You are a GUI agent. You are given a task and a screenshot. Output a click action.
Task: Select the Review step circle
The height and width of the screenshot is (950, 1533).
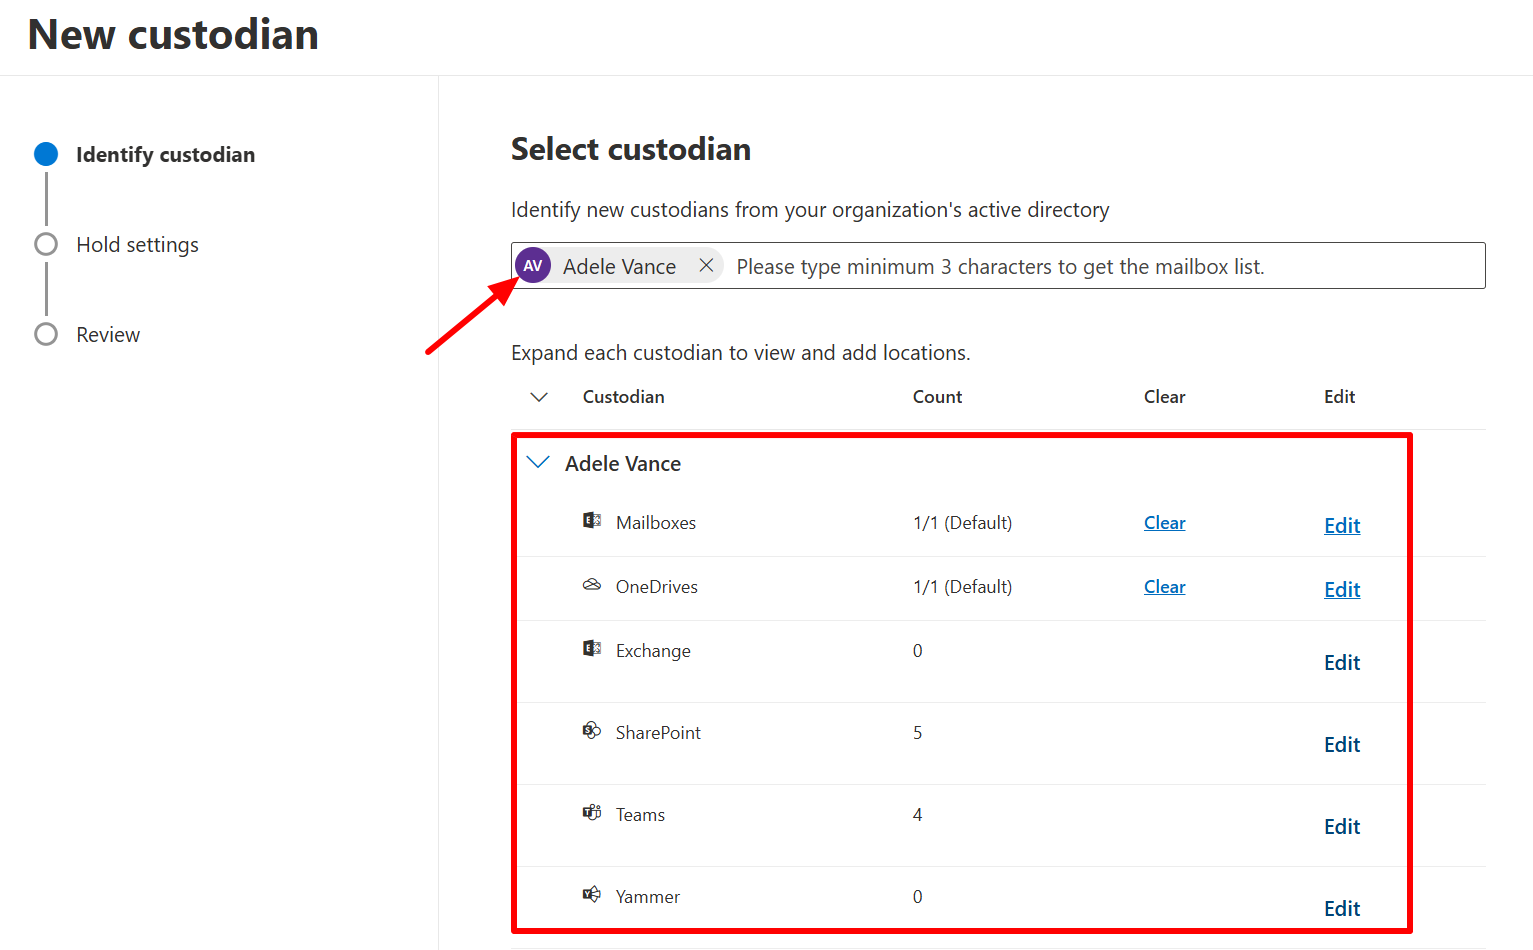(x=46, y=334)
